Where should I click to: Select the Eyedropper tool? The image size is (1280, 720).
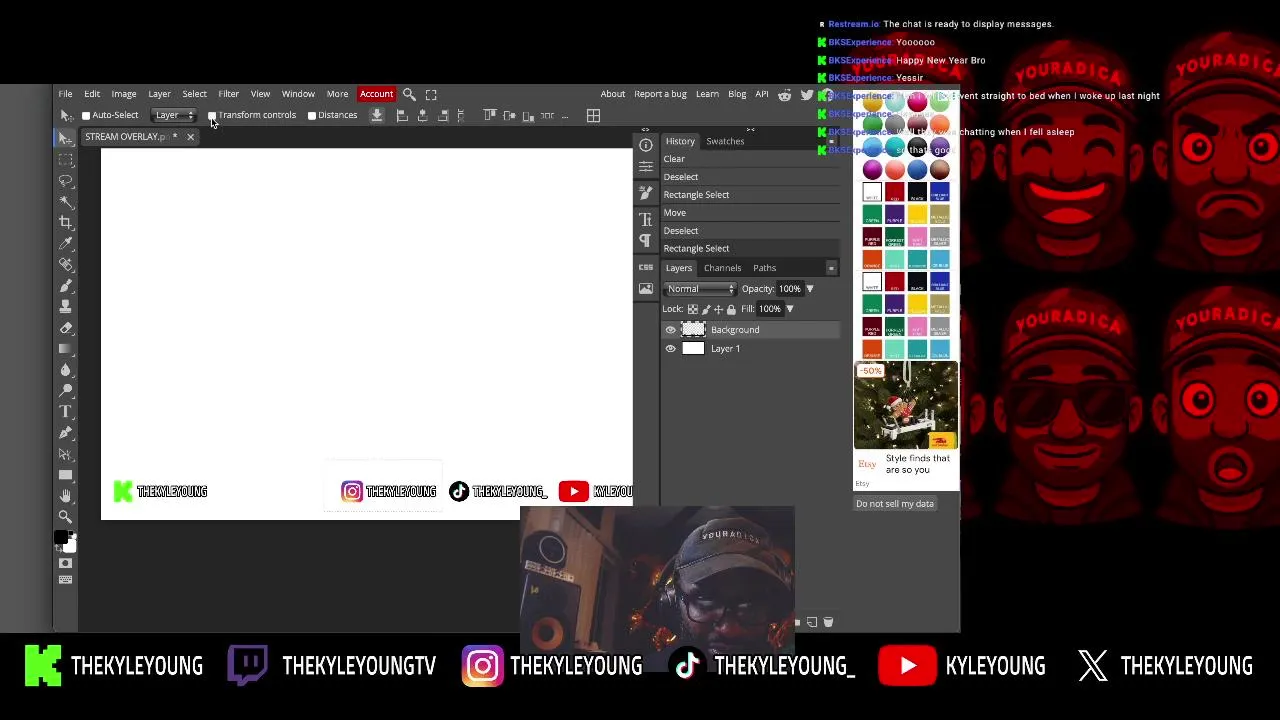[x=66, y=243]
